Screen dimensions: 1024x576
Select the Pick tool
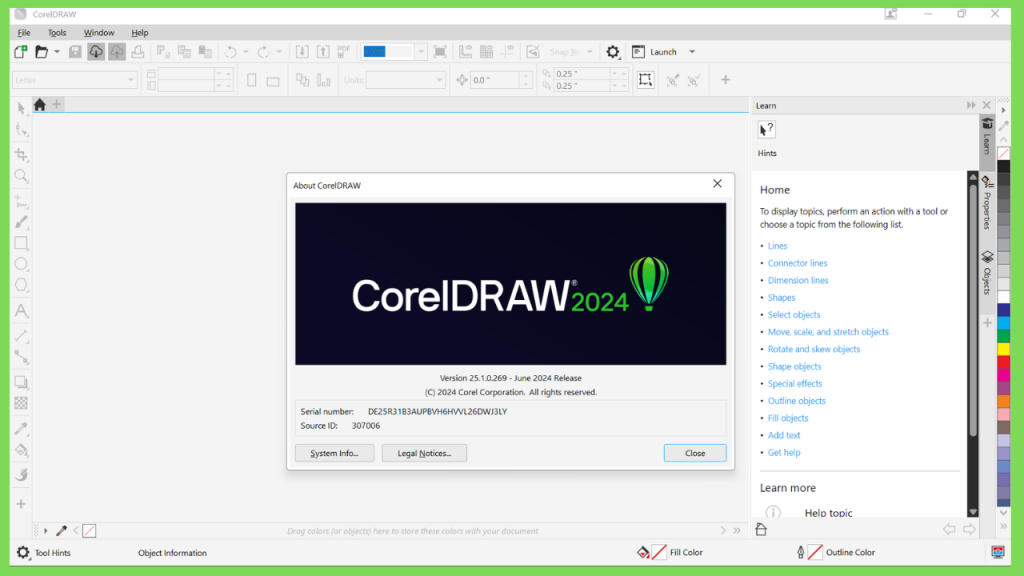(x=22, y=108)
